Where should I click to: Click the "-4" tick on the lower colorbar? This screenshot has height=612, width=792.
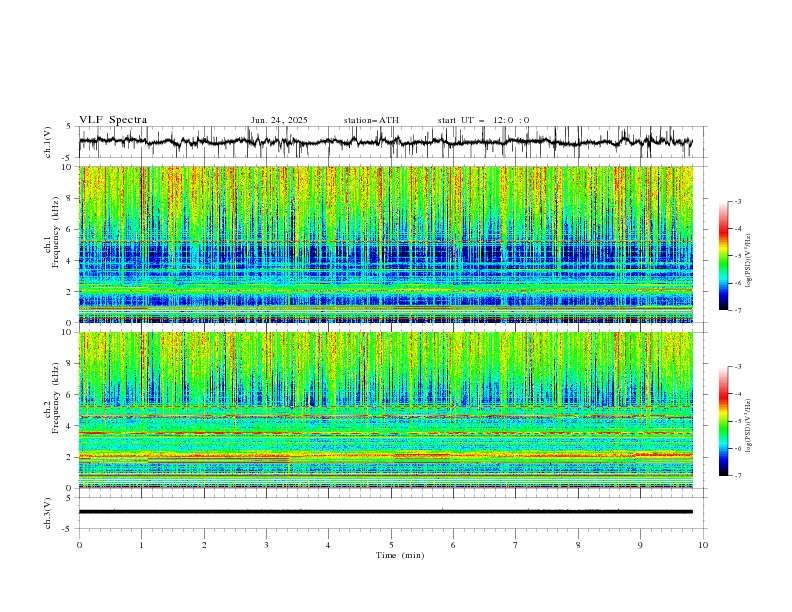point(738,394)
